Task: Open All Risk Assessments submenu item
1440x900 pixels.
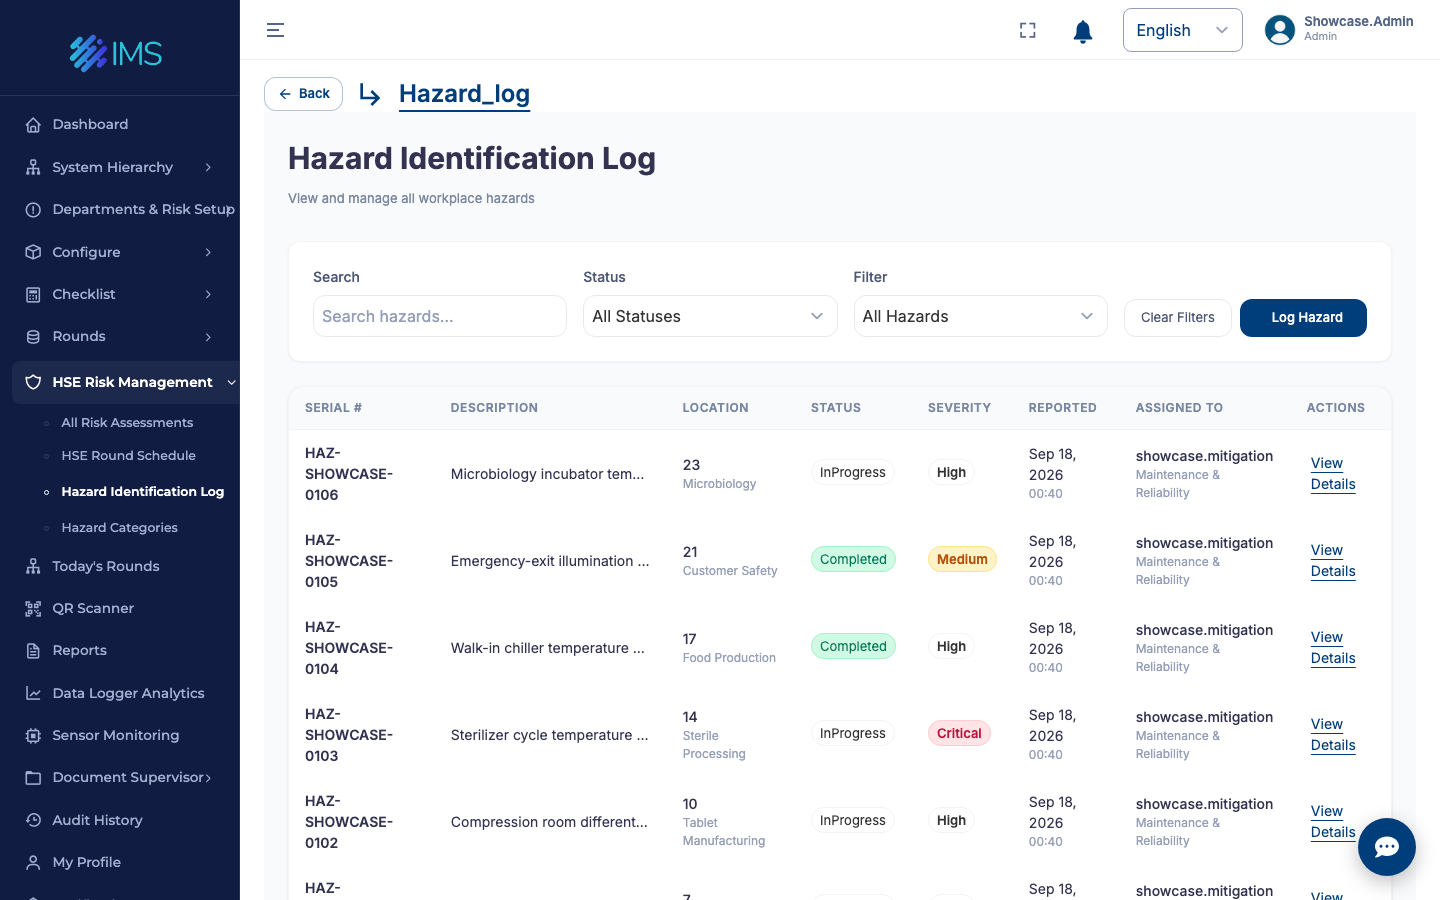Action: 127,423
